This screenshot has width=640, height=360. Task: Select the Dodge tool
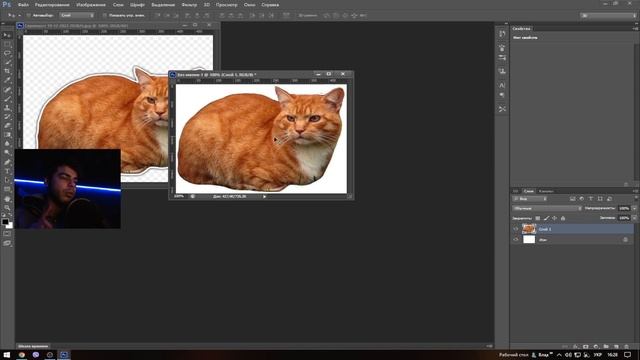click(7, 153)
